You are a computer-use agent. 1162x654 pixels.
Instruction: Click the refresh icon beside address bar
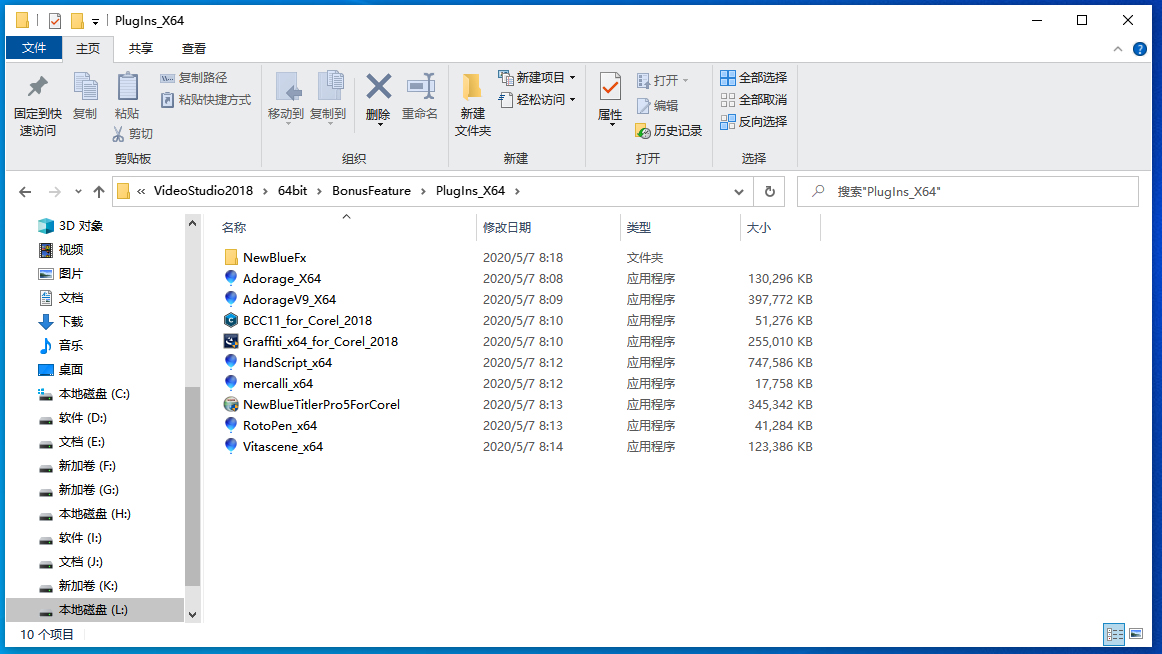[x=770, y=192]
